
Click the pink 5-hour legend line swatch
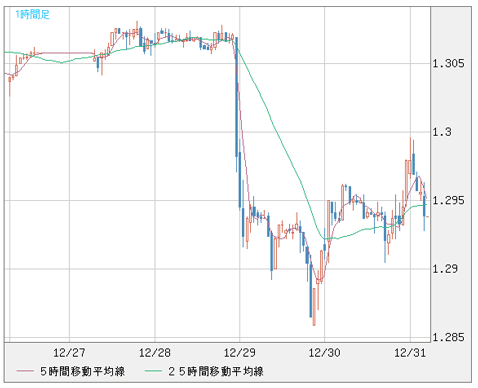(25, 371)
